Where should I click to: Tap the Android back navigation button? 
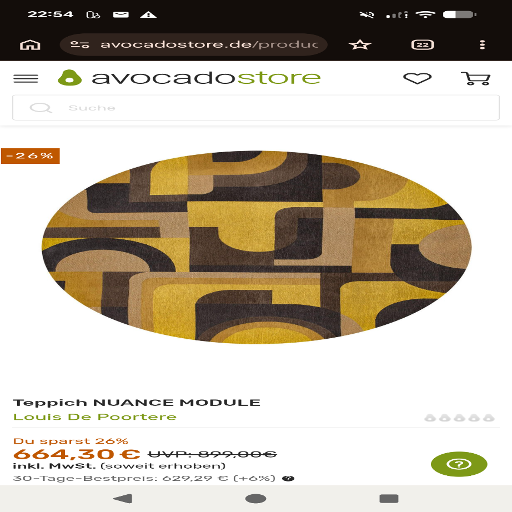[x=123, y=499]
